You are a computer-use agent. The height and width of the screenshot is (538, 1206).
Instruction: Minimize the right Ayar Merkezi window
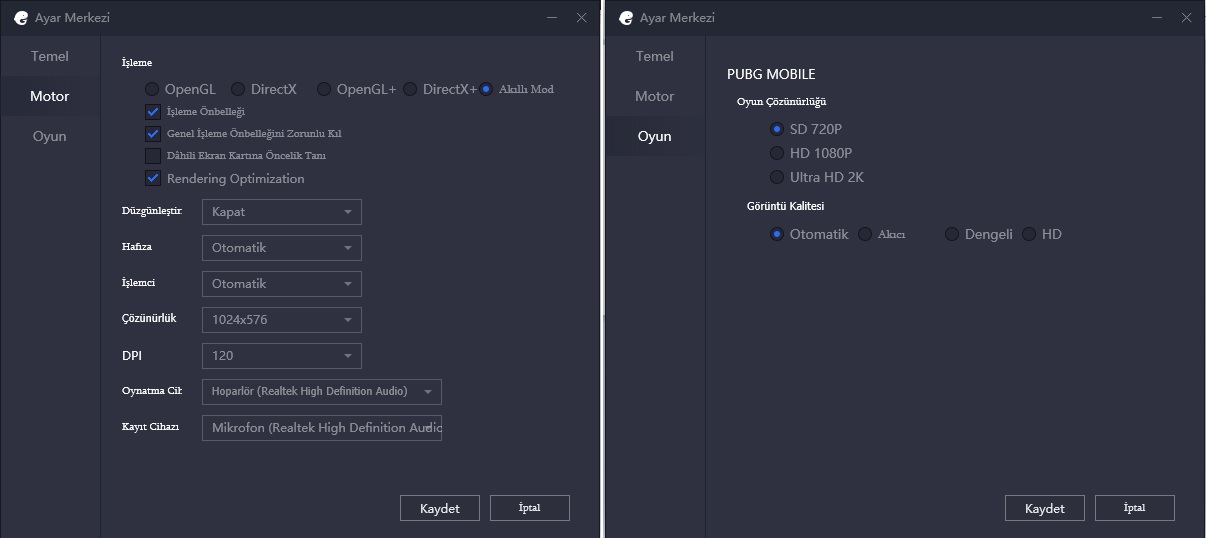point(1157,17)
